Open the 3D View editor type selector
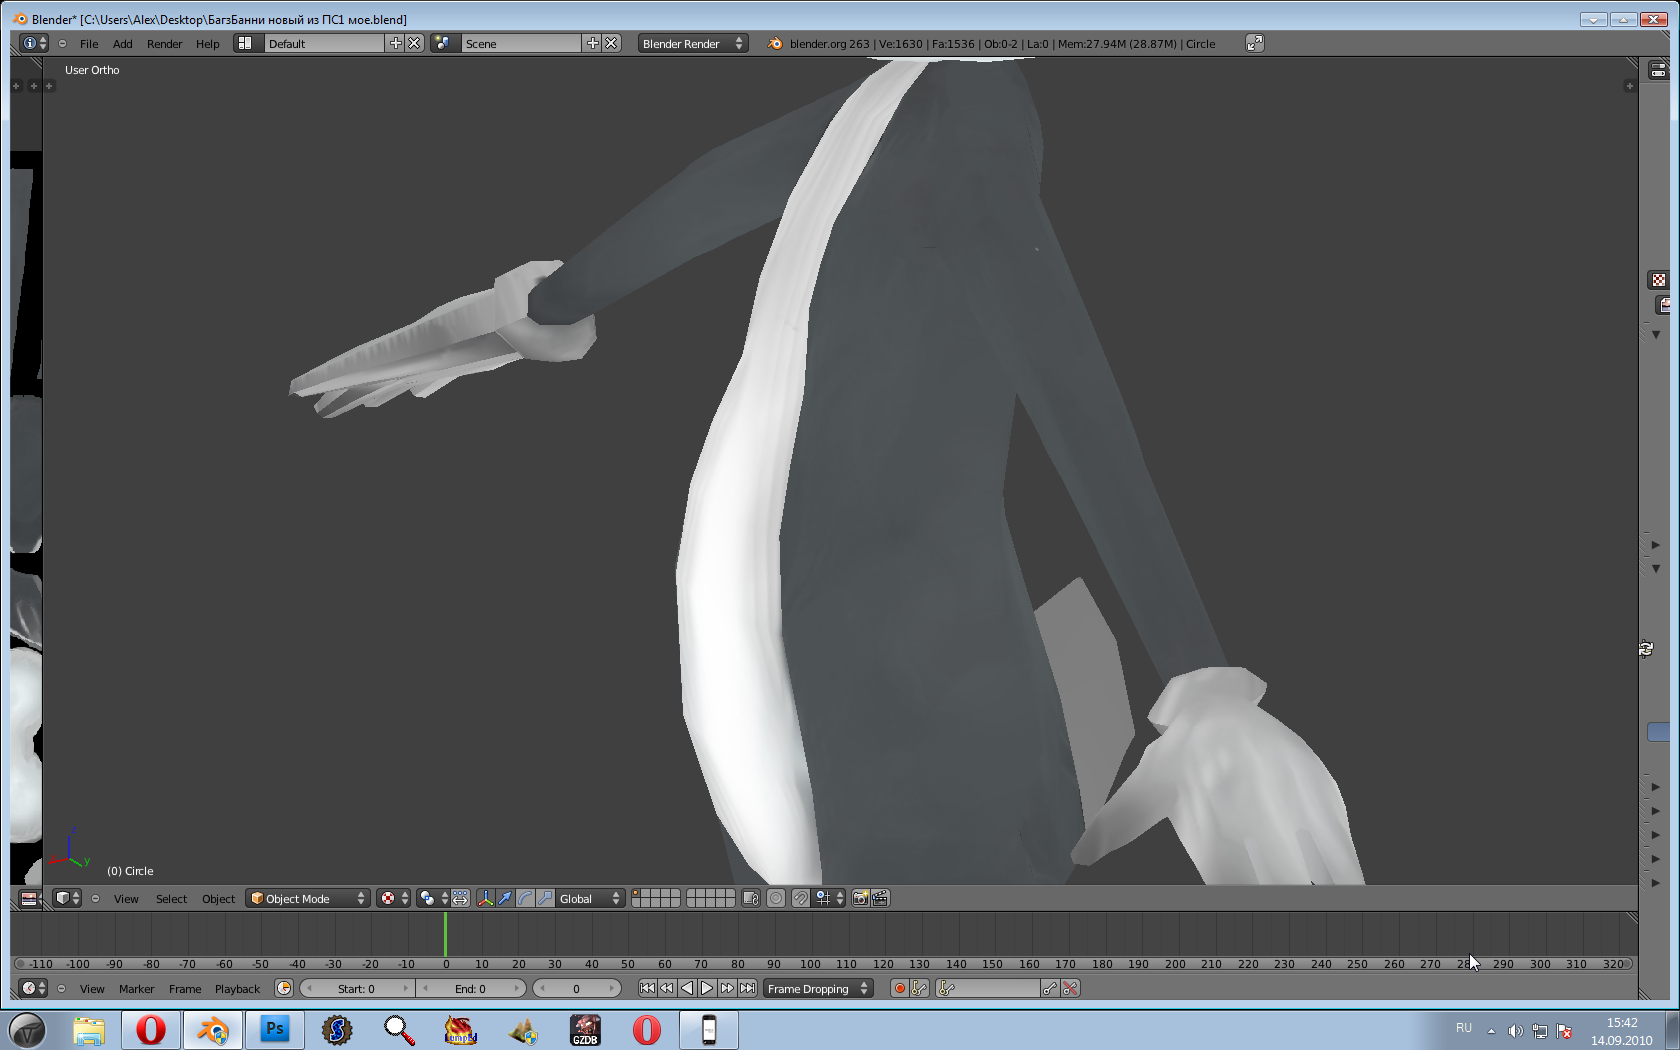 point(67,898)
